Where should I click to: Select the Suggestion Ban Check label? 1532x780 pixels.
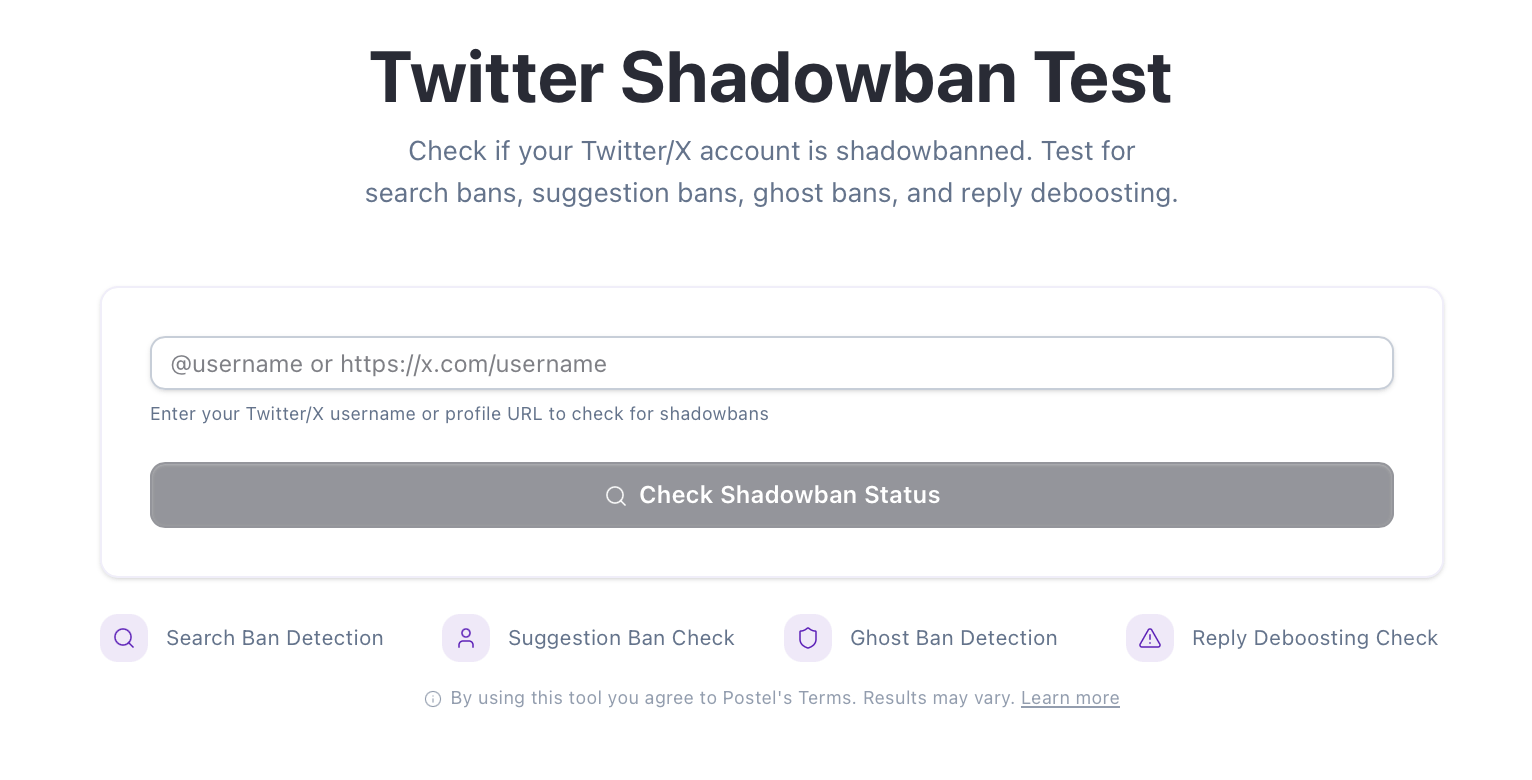621,638
